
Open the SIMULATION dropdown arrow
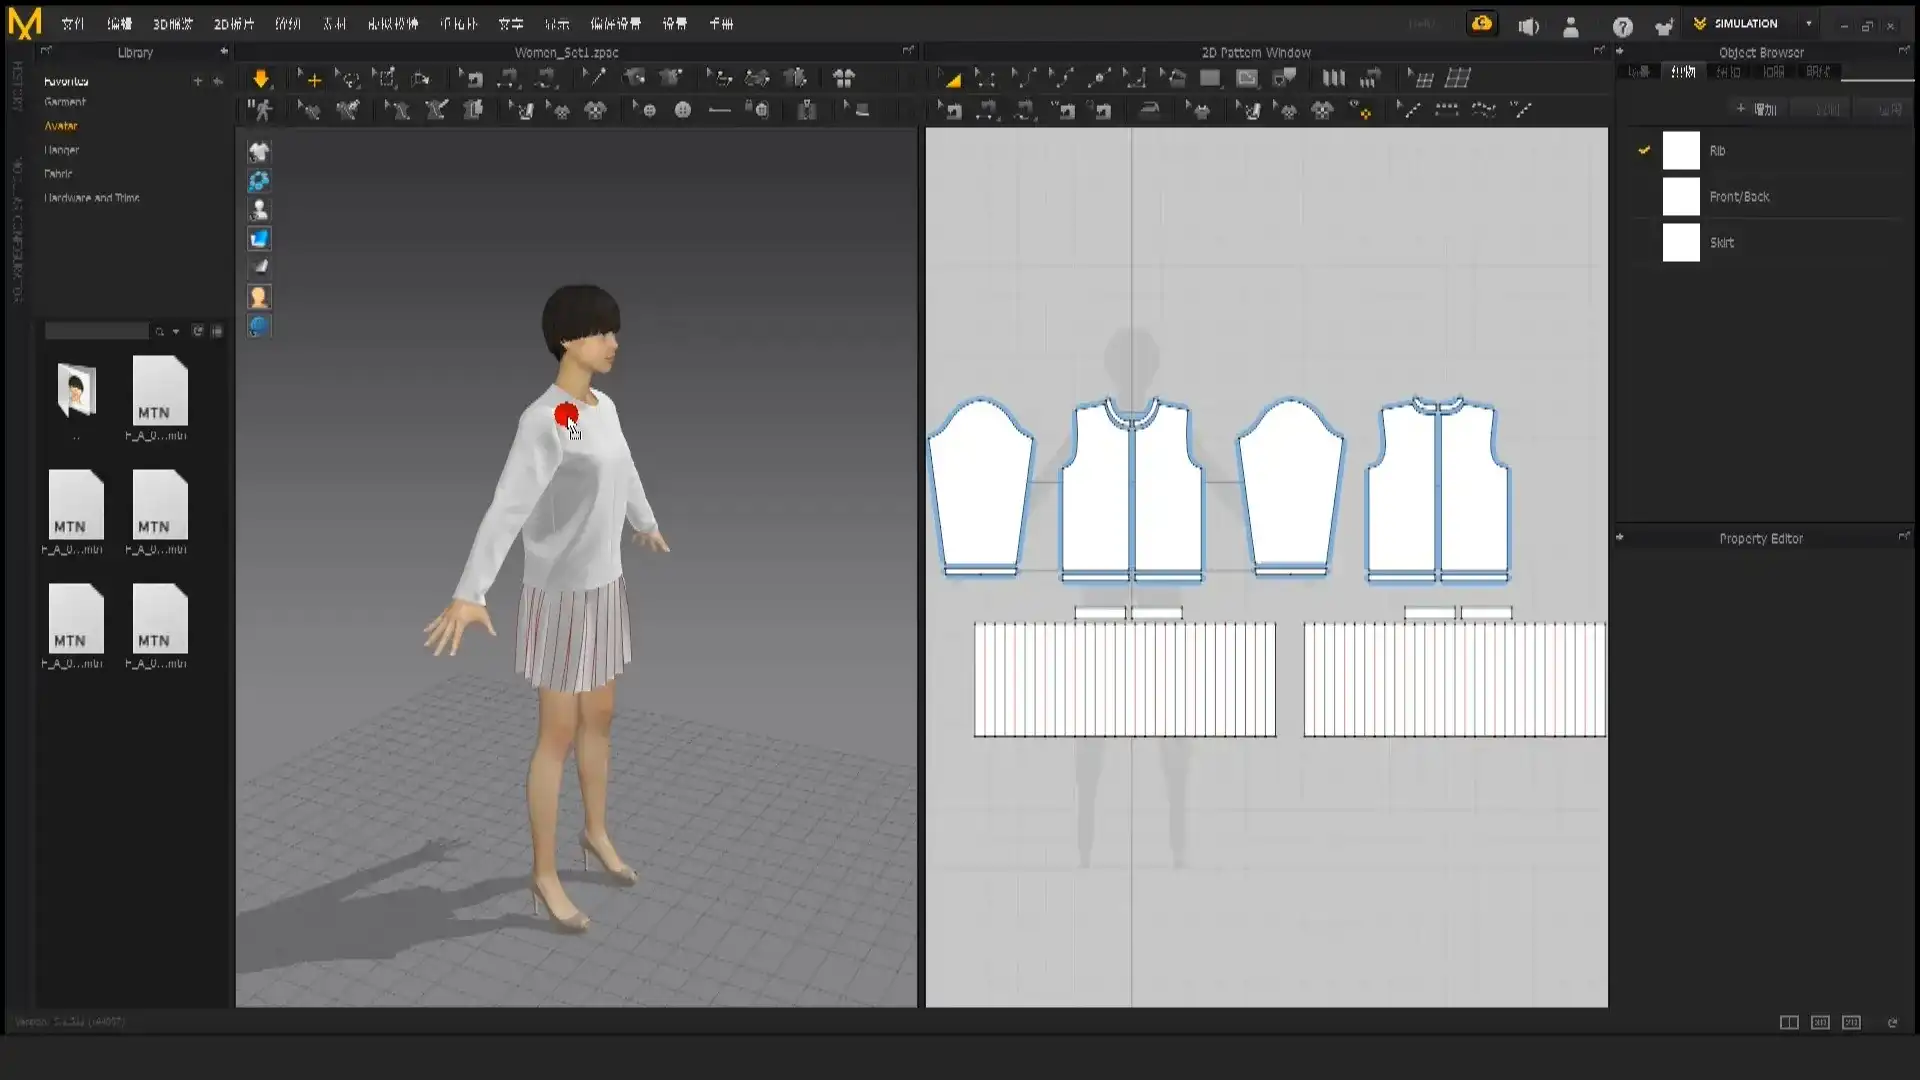pos(1807,23)
